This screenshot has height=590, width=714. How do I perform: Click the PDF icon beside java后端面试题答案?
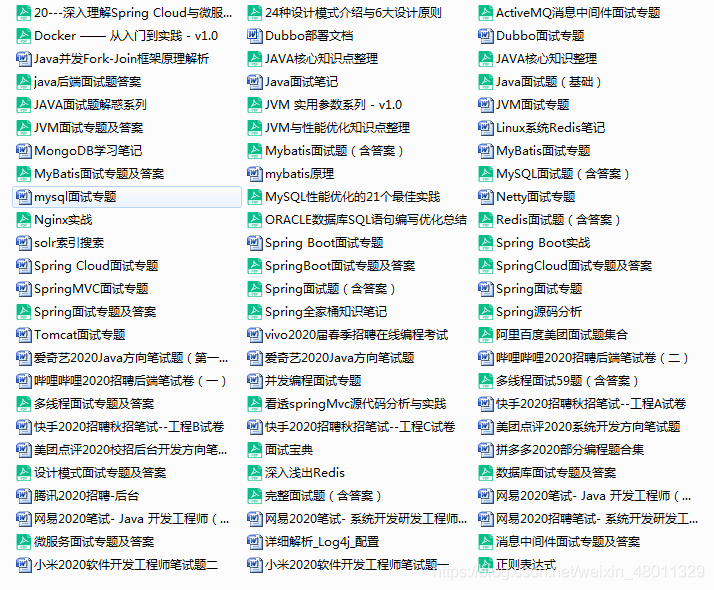click(23, 82)
